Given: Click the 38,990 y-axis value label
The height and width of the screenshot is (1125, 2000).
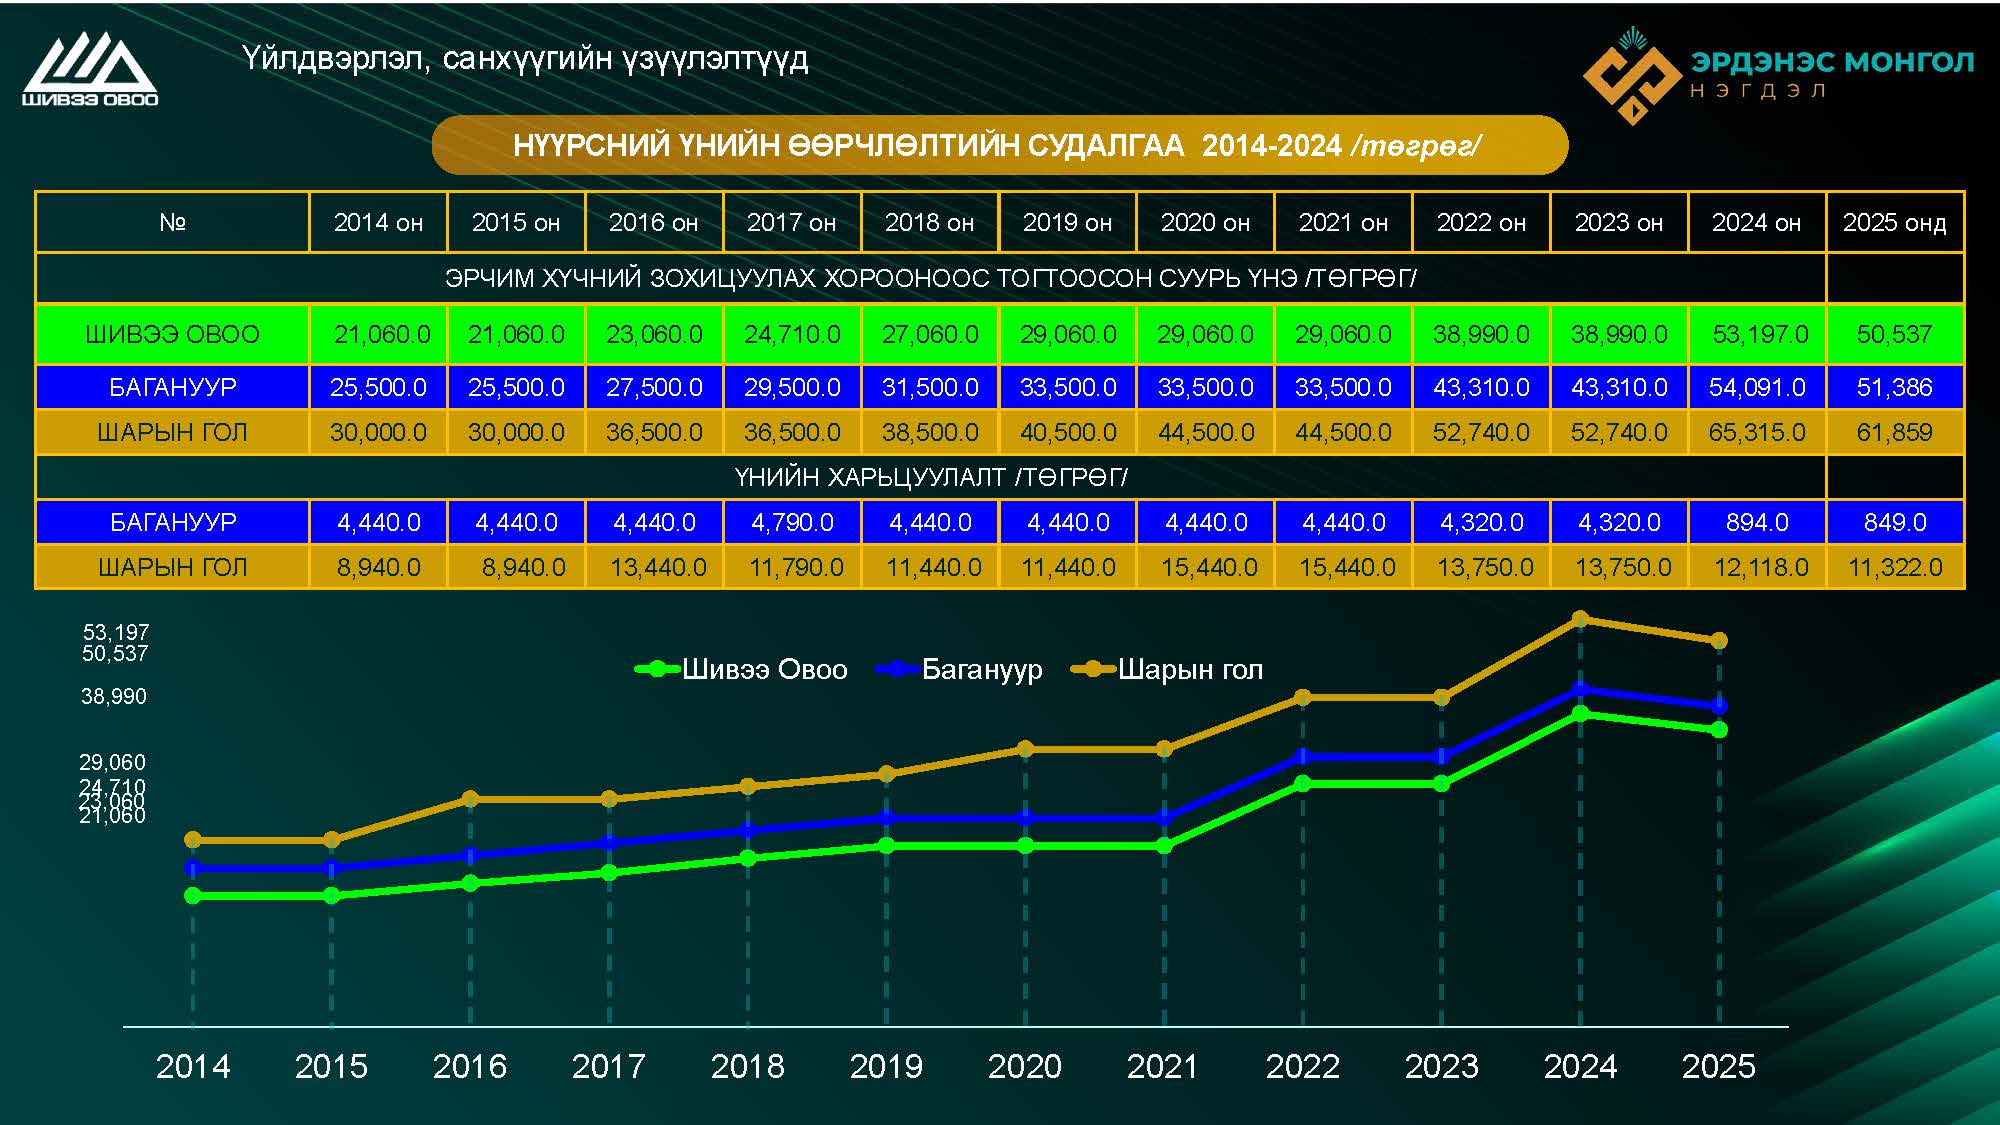Looking at the screenshot, I should pyautogui.click(x=113, y=696).
